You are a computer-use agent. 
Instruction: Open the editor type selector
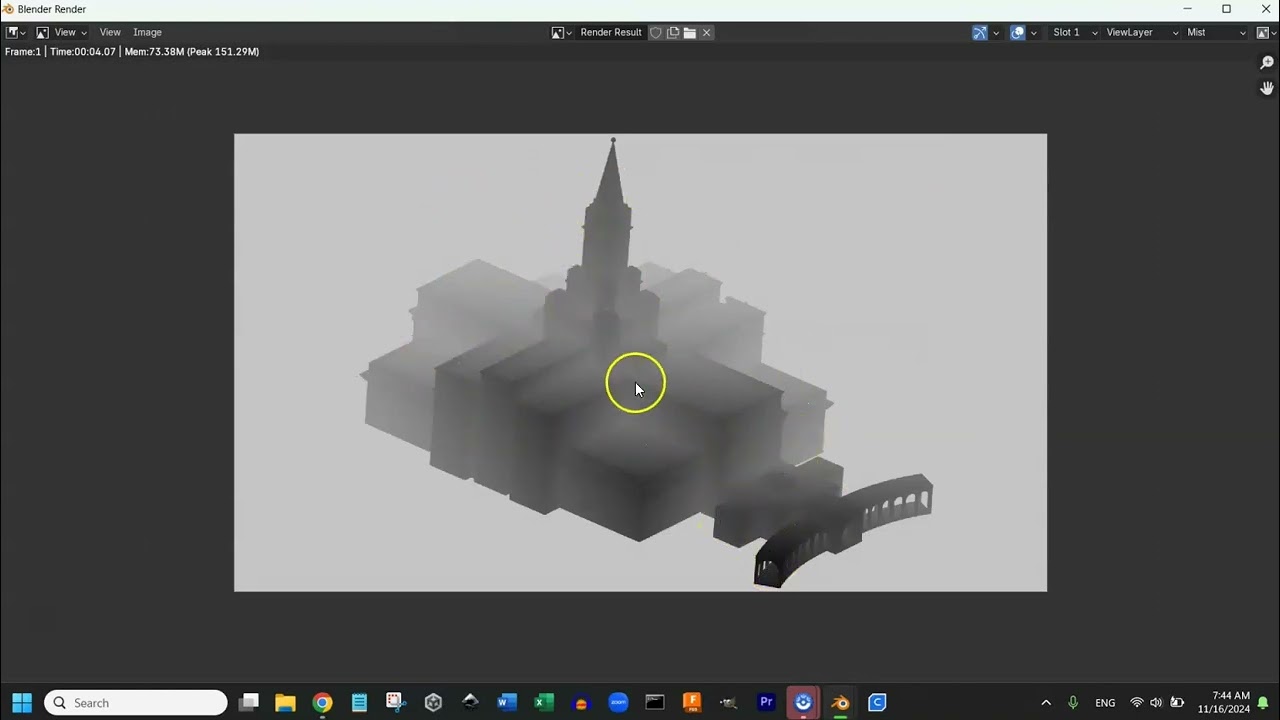pos(15,32)
